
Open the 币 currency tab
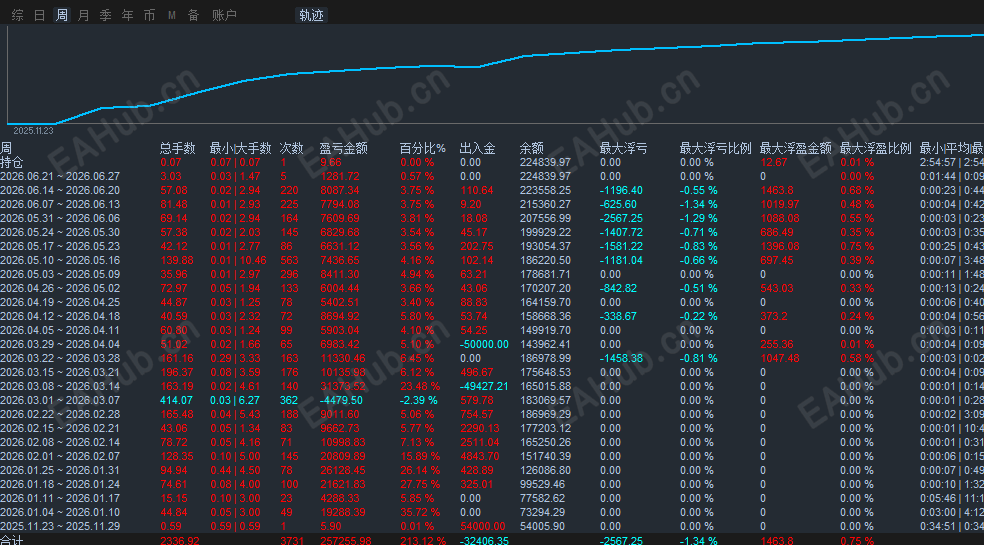coord(149,15)
